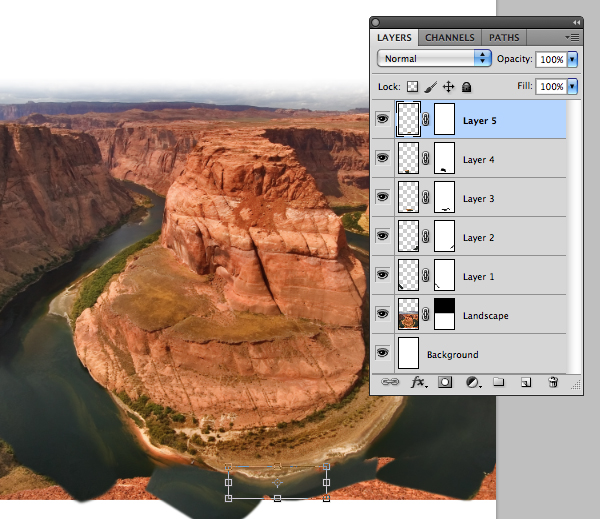This screenshot has width=600, height=519.
Task: Select the Layer 3 name
Action: point(478,199)
